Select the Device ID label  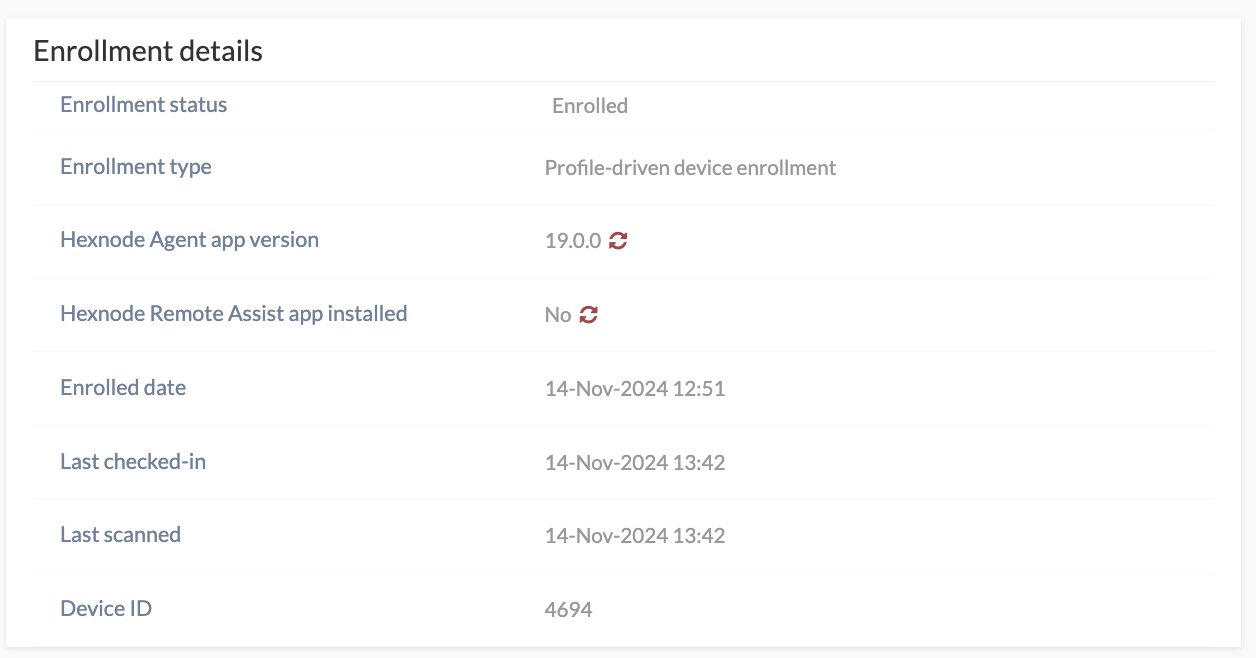(x=106, y=608)
